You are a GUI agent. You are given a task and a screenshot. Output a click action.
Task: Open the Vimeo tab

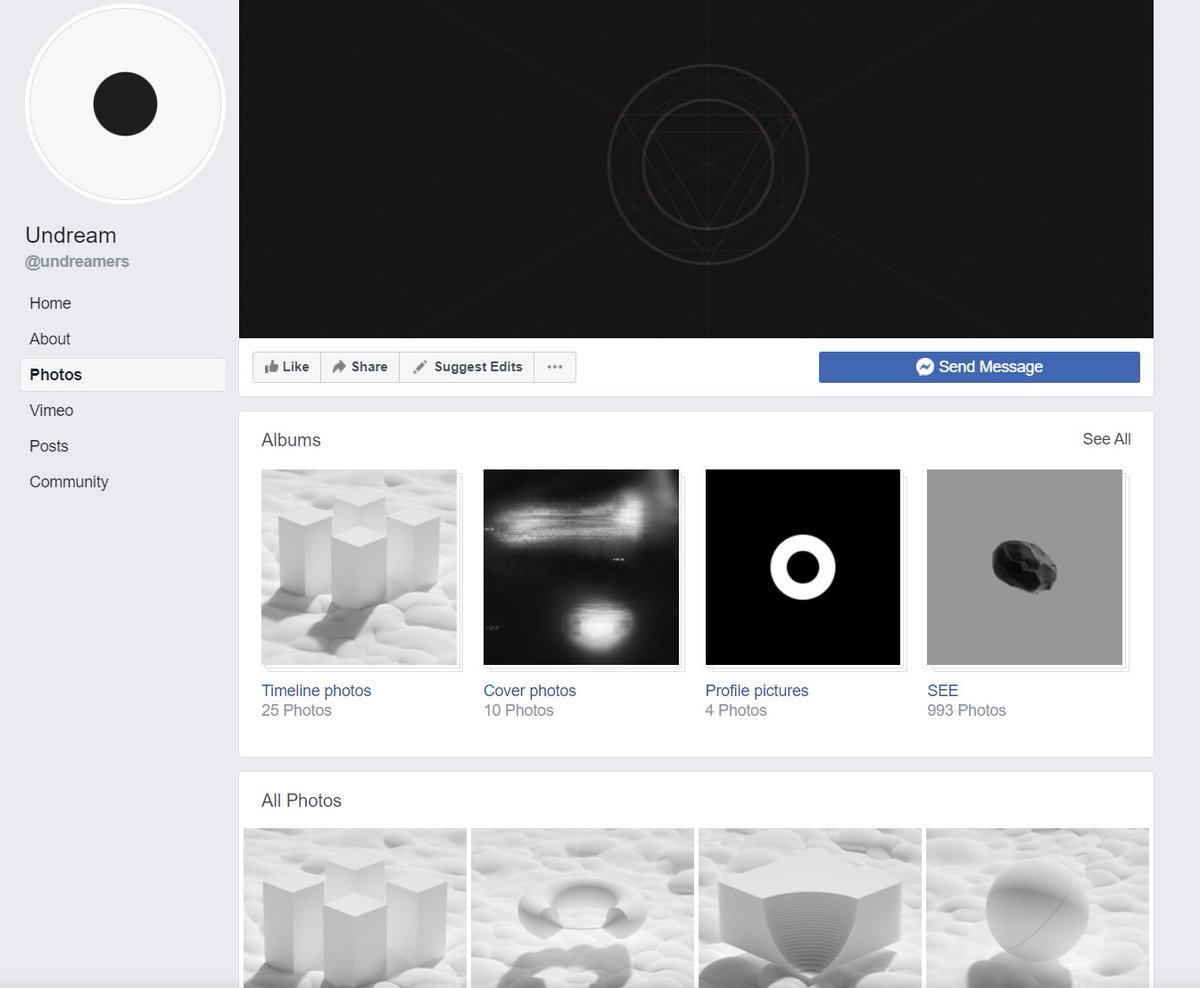tap(51, 410)
